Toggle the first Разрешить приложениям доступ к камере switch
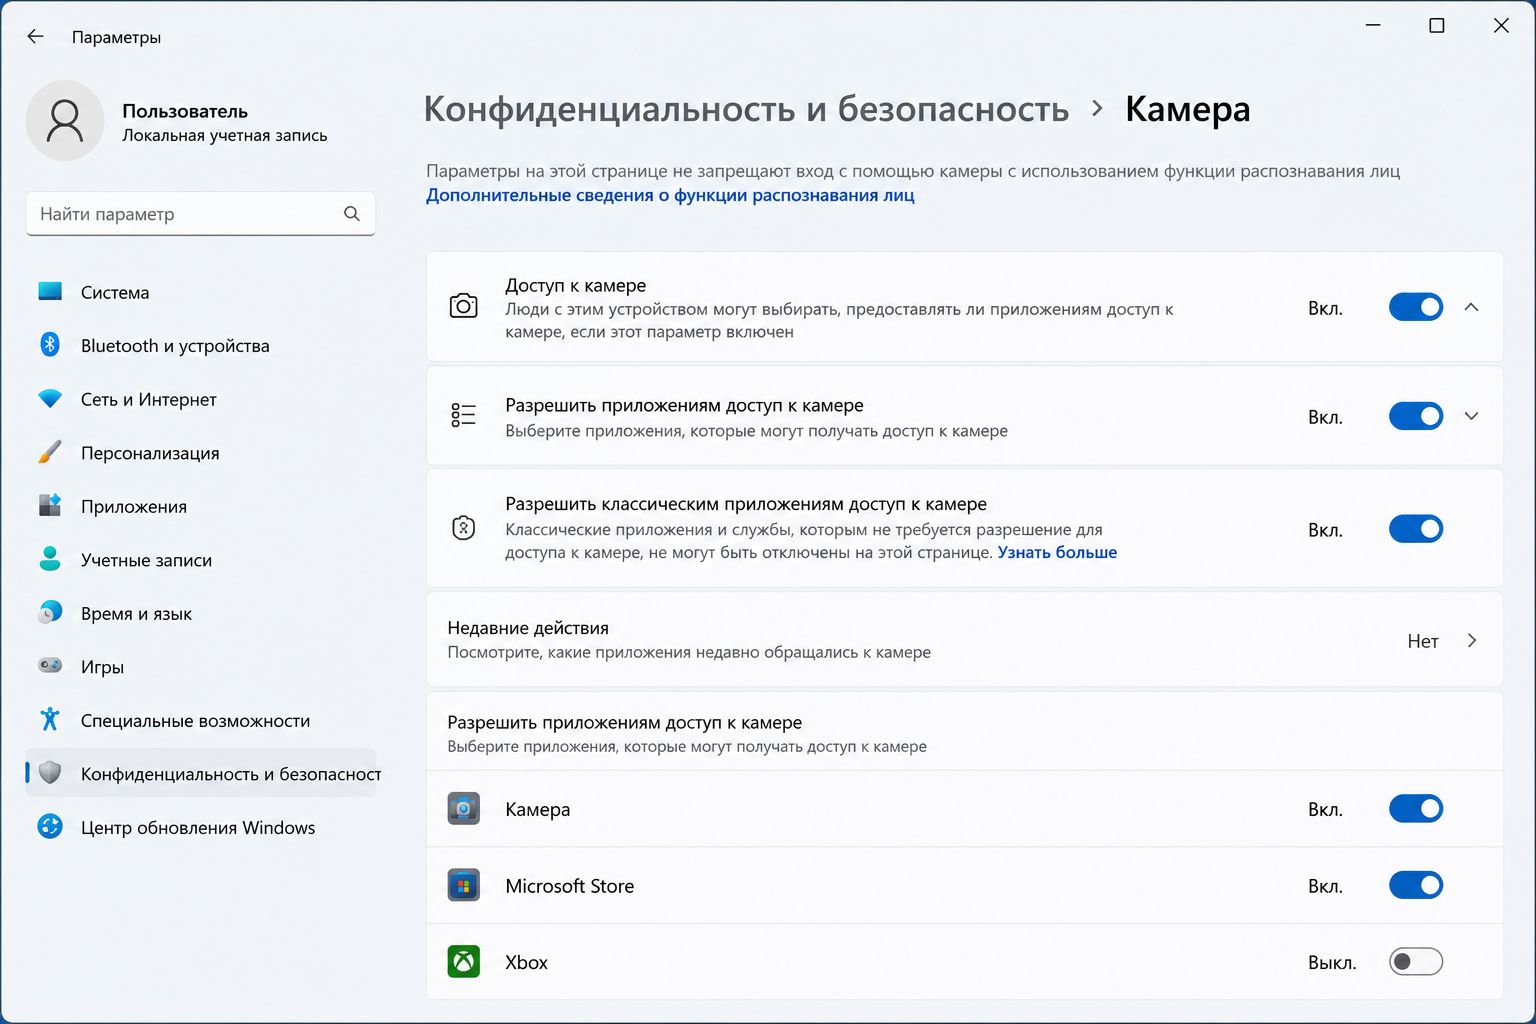This screenshot has height=1024, width=1536. click(1416, 416)
